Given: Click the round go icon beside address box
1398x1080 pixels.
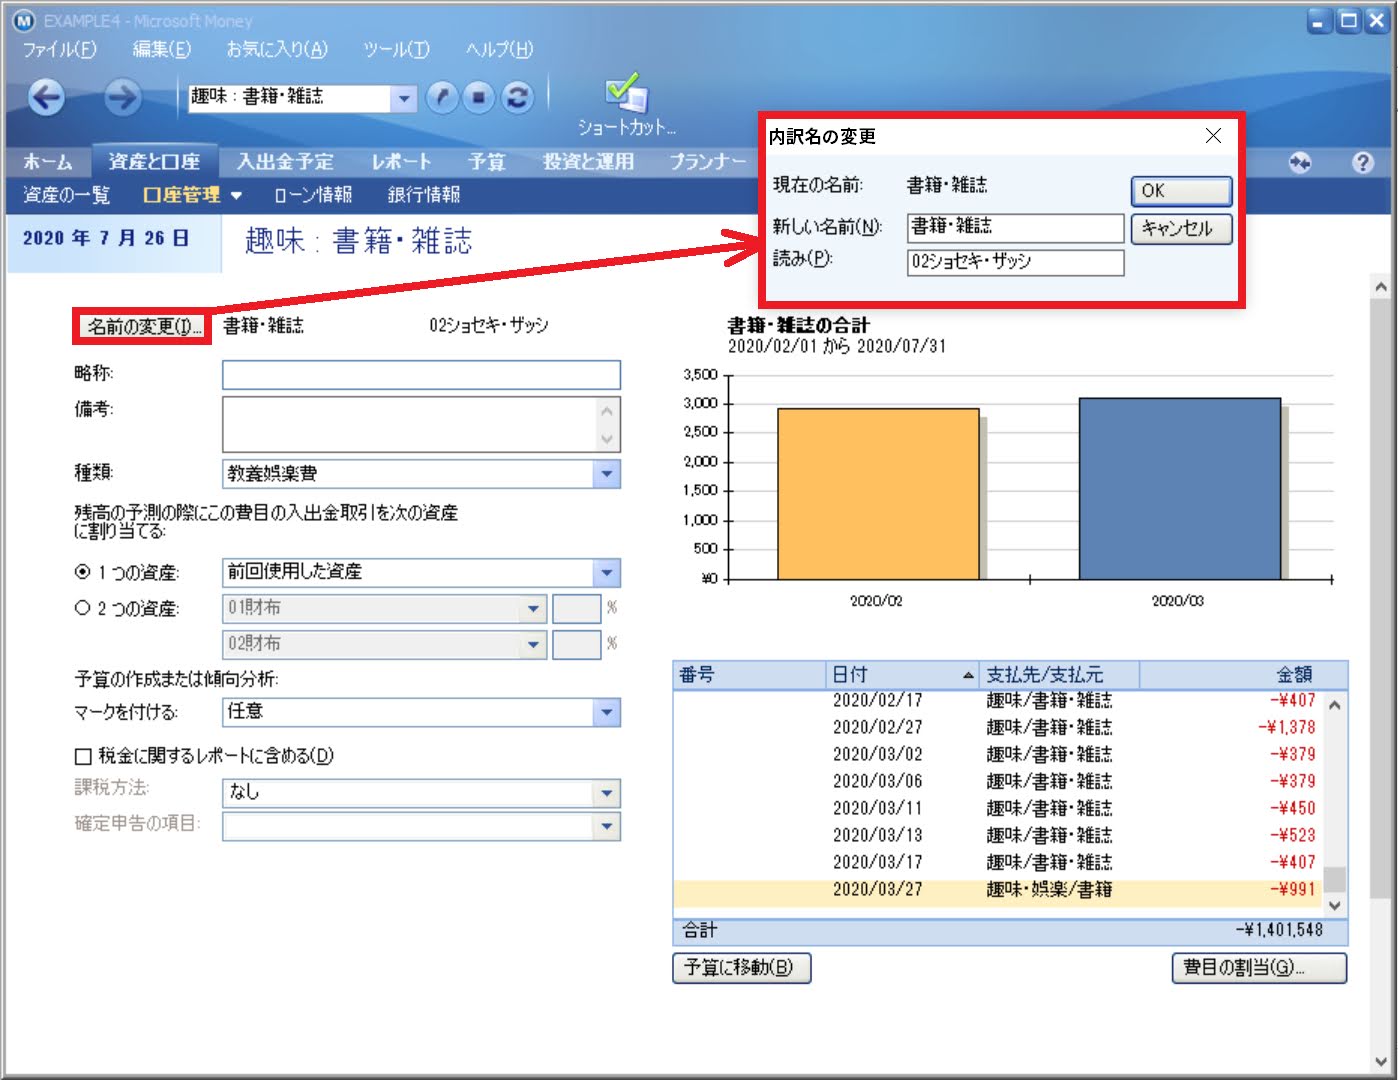Looking at the screenshot, I should tap(442, 97).
